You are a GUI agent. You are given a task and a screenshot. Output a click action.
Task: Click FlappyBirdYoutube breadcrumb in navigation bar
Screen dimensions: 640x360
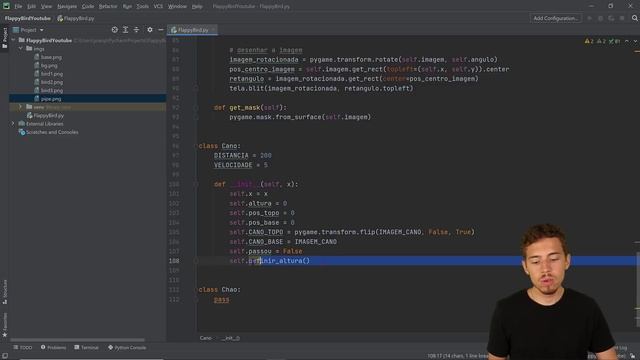tap(28, 18)
